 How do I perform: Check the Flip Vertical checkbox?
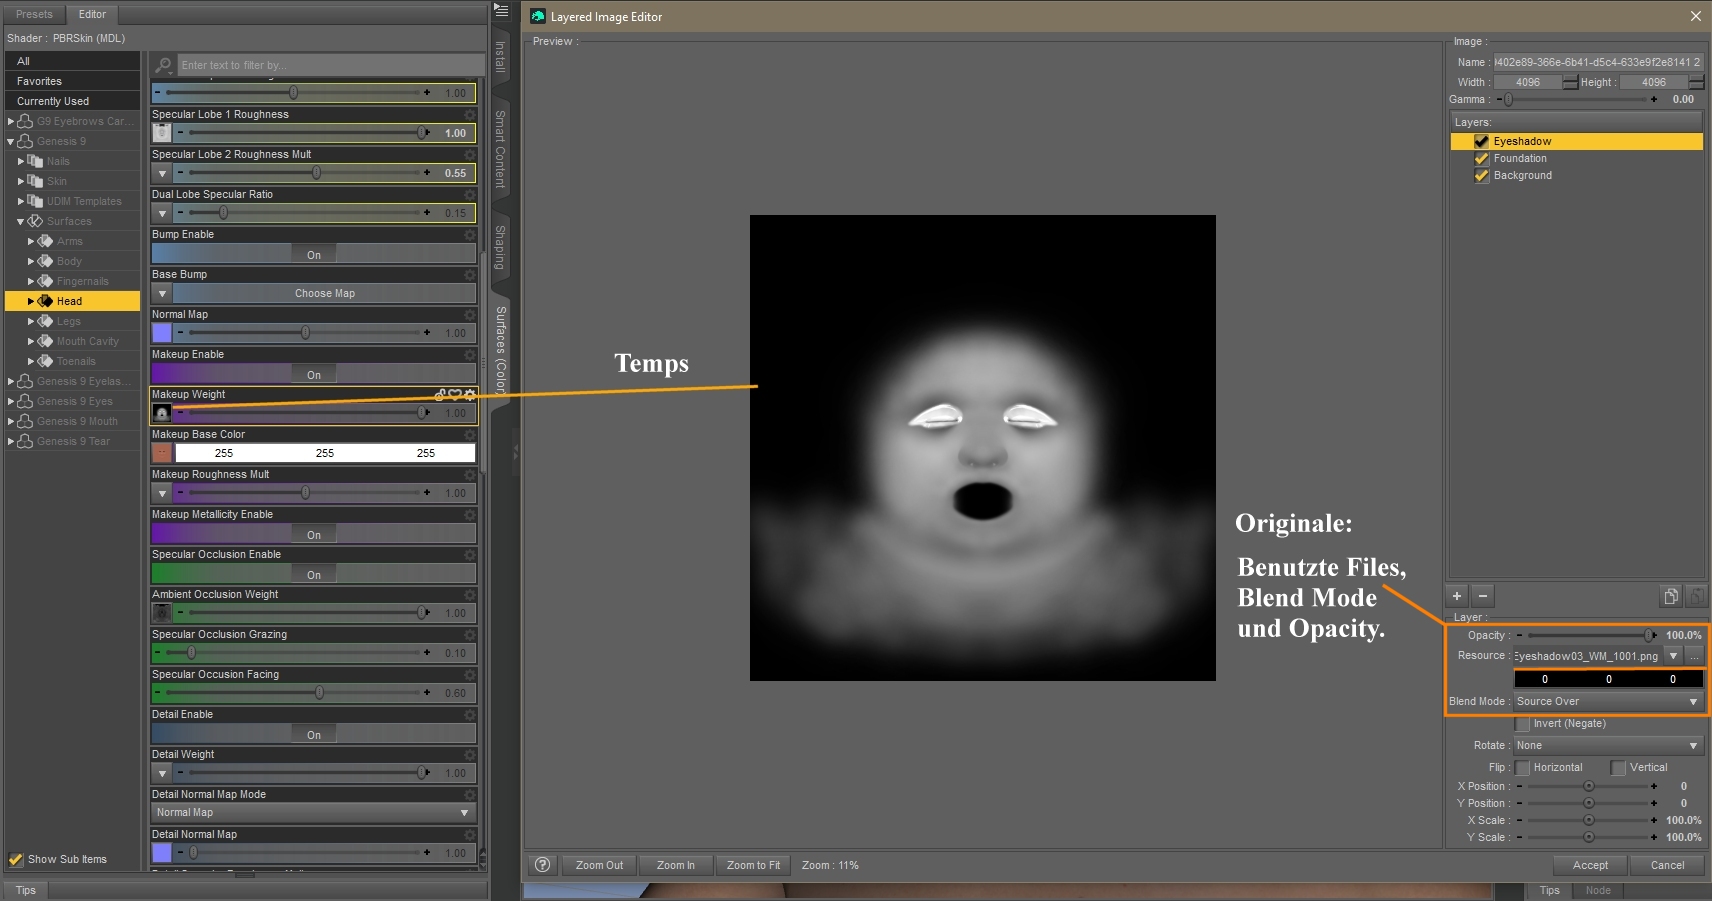click(x=1618, y=768)
